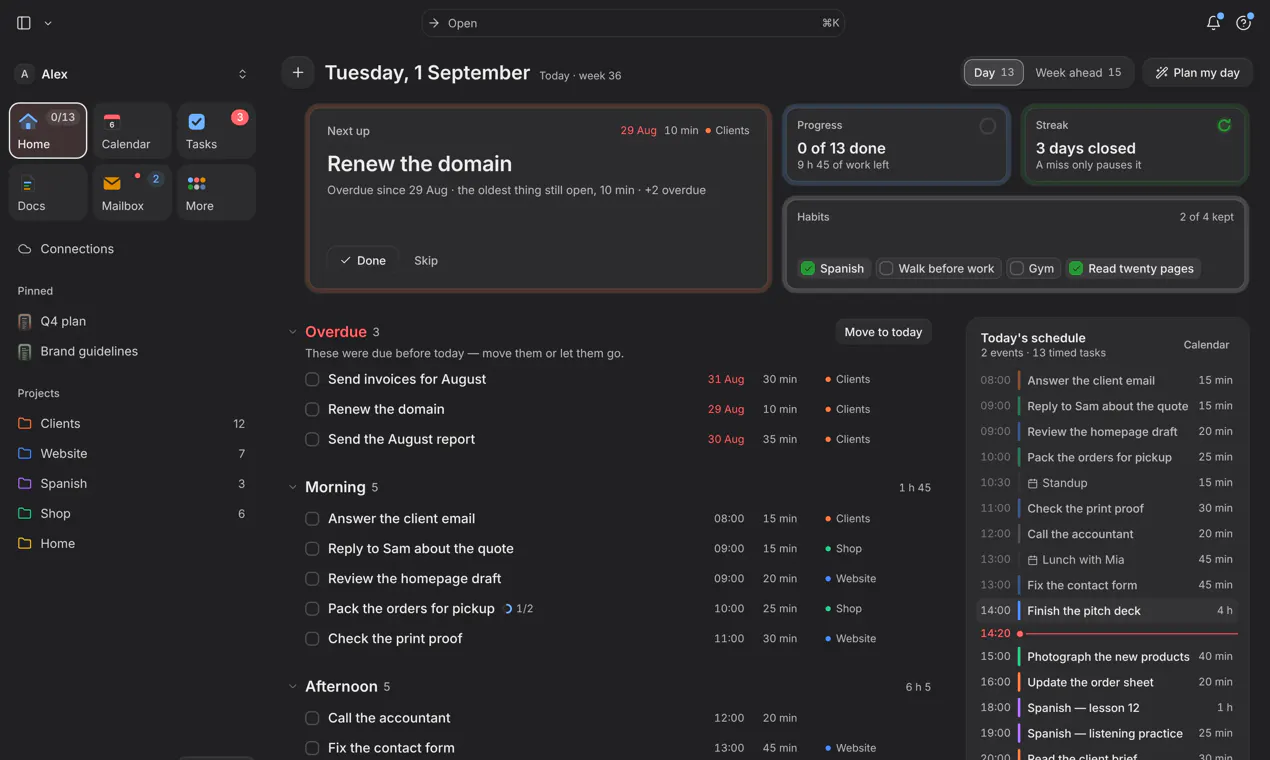Open Spanish — lesson 12 in schedule
The height and width of the screenshot is (760, 1270).
pos(1107,708)
